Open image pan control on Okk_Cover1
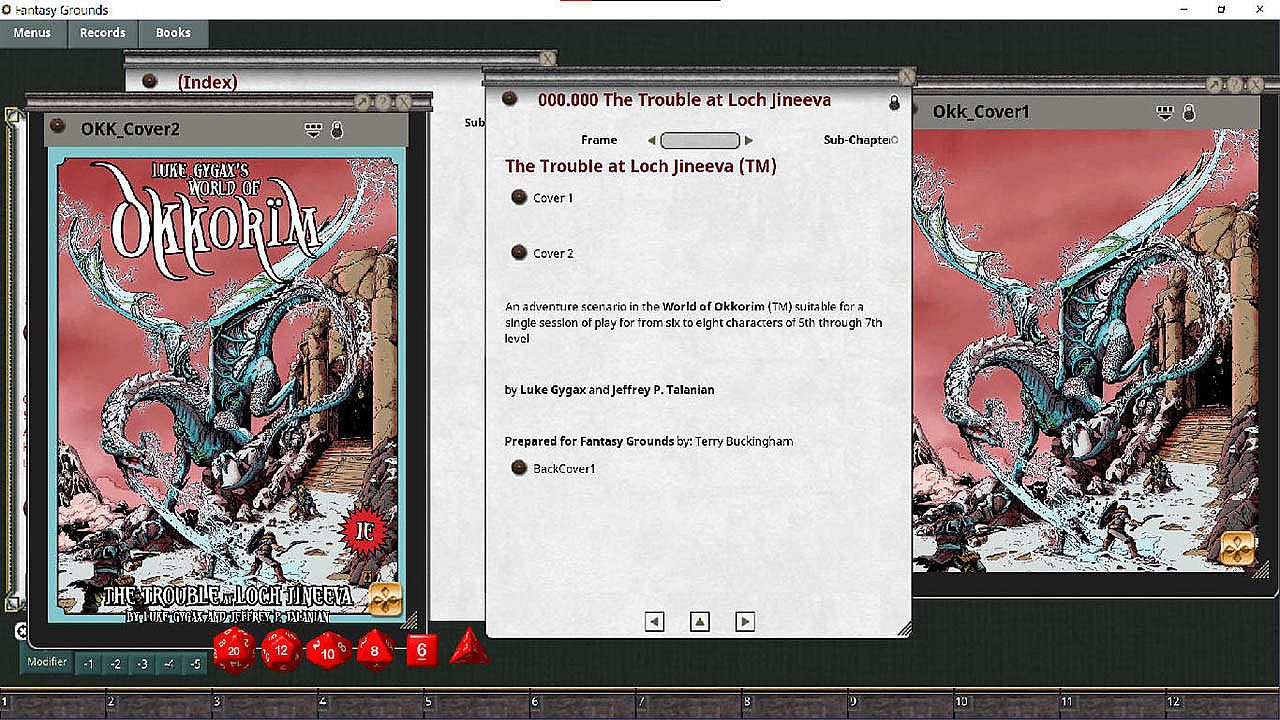Image resolution: width=1280 pixels, height=720 pixels. [1238, 548]
